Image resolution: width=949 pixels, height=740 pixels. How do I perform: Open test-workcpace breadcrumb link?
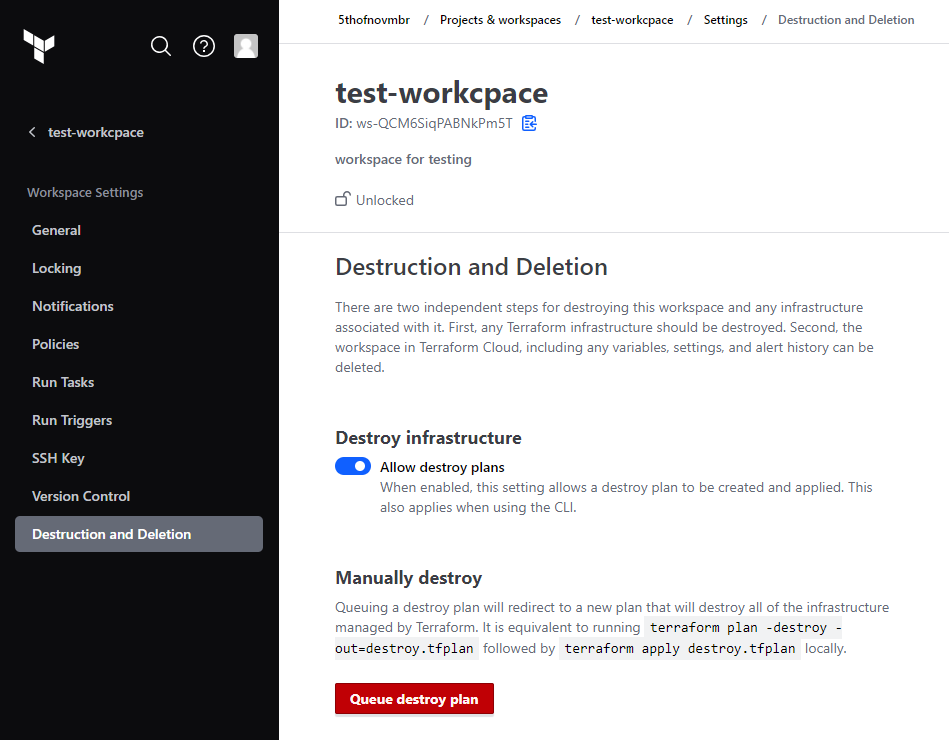coord(632,20)
